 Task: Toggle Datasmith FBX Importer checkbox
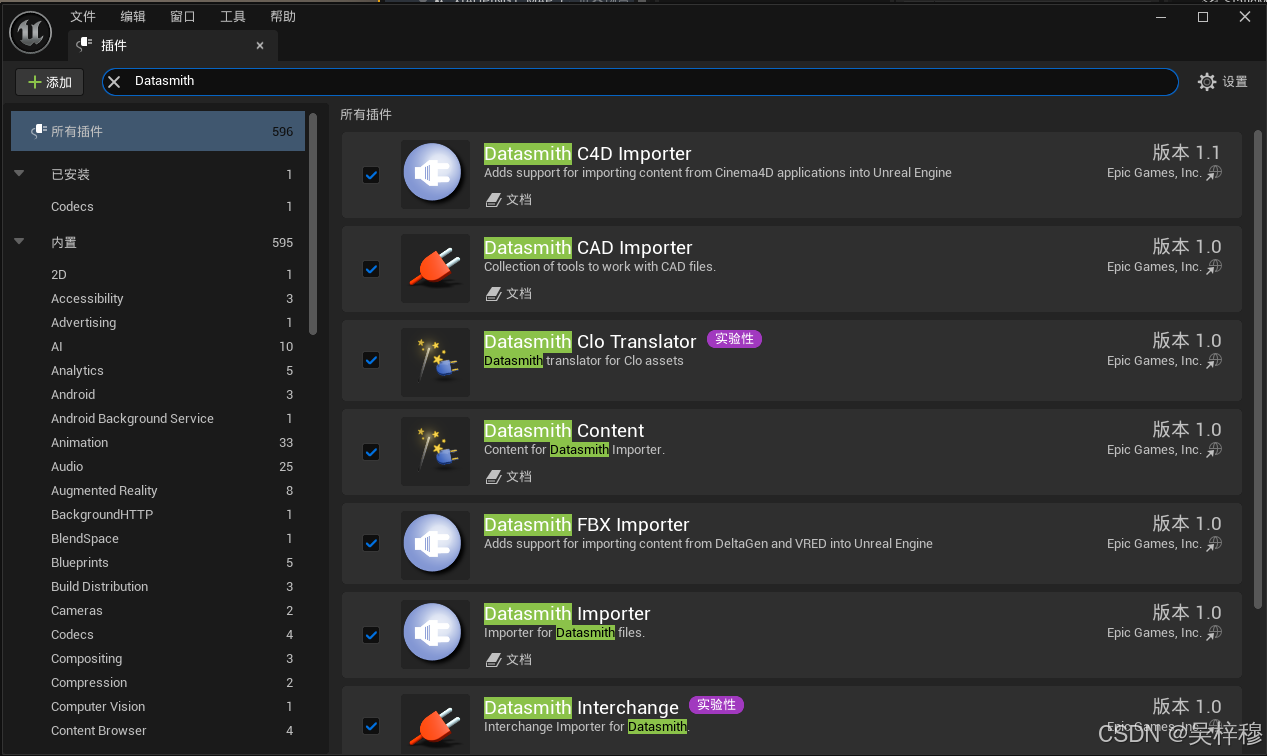371,543
